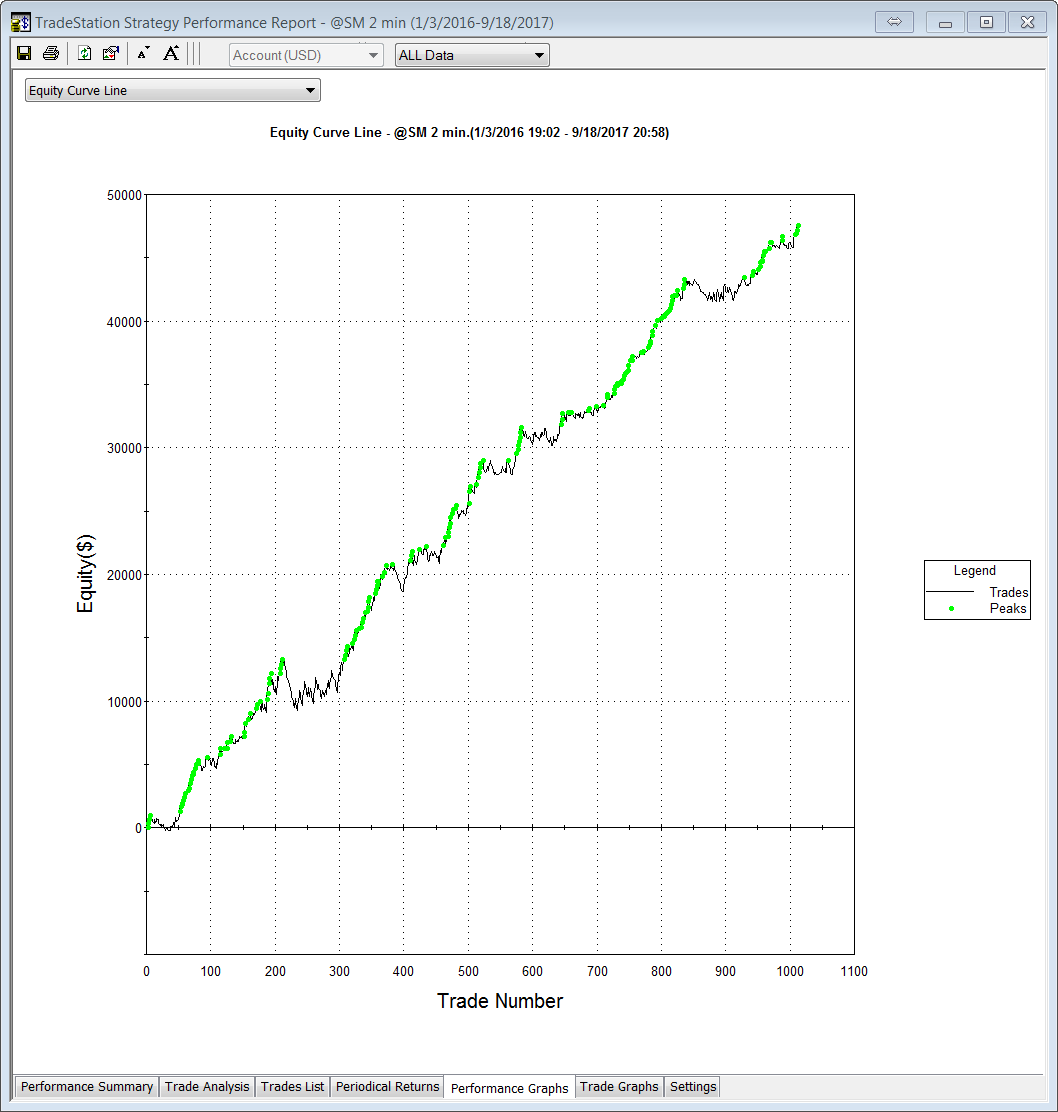Click the Refresh report icon
This screenshot has height=1112, width=1058.
[x=85, y=54]
